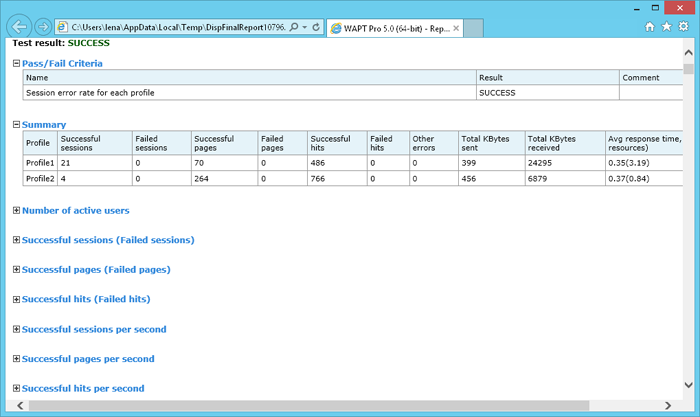Click the Successful pages column header

pos(225,143)
